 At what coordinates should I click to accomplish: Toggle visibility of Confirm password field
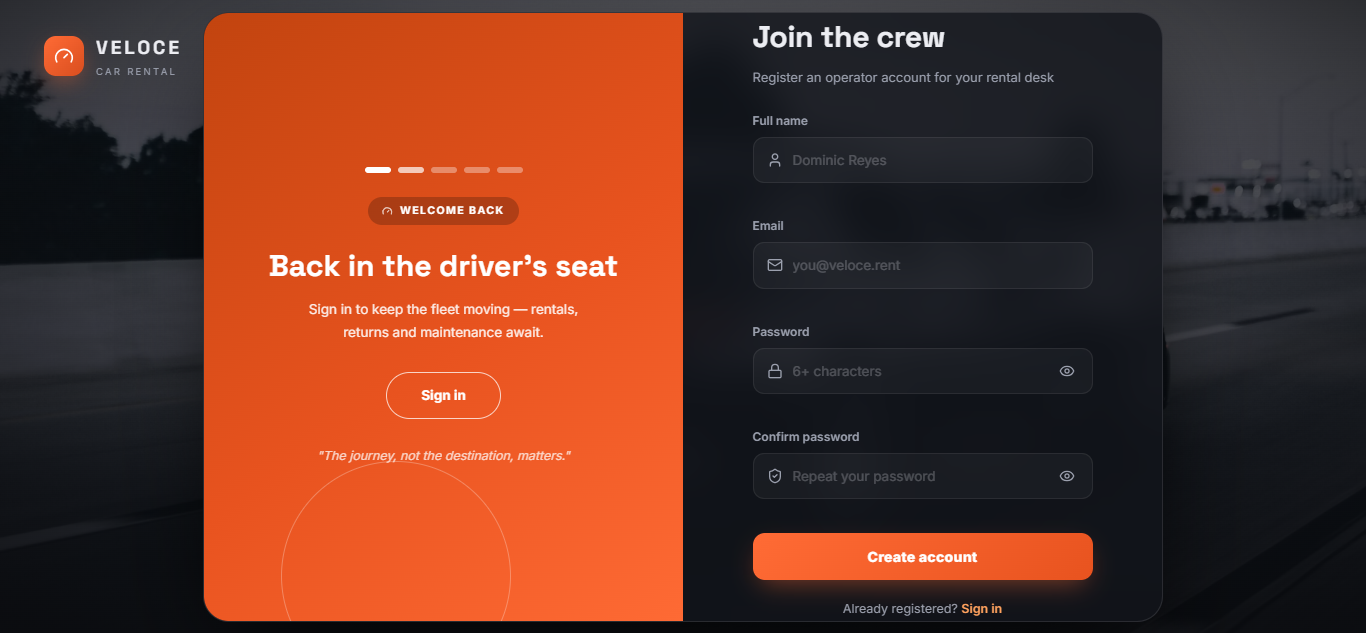tap(1067, 476)
